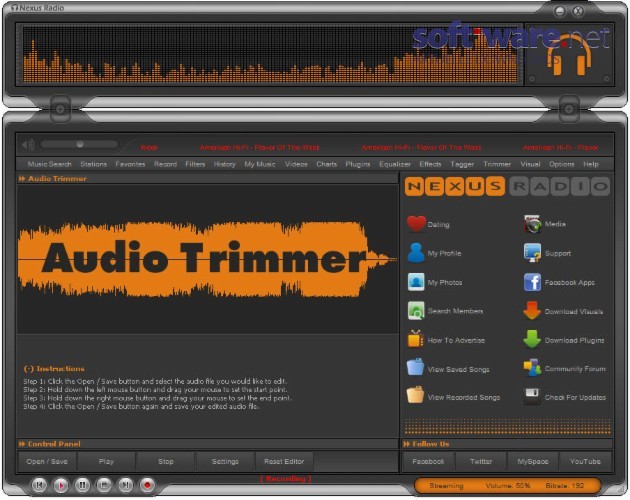
Task: Click the 'Bitrate: 192' status text
Action: click(565, 486)
